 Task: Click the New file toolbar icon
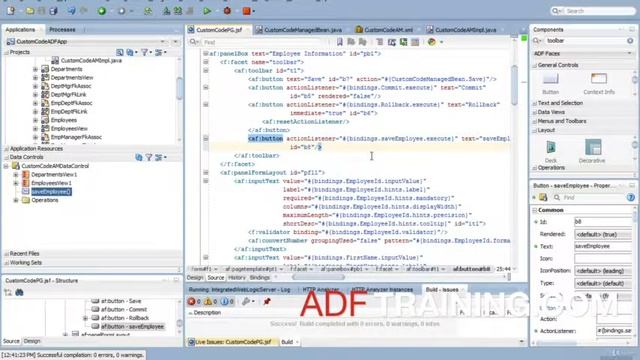pos(11,11)
